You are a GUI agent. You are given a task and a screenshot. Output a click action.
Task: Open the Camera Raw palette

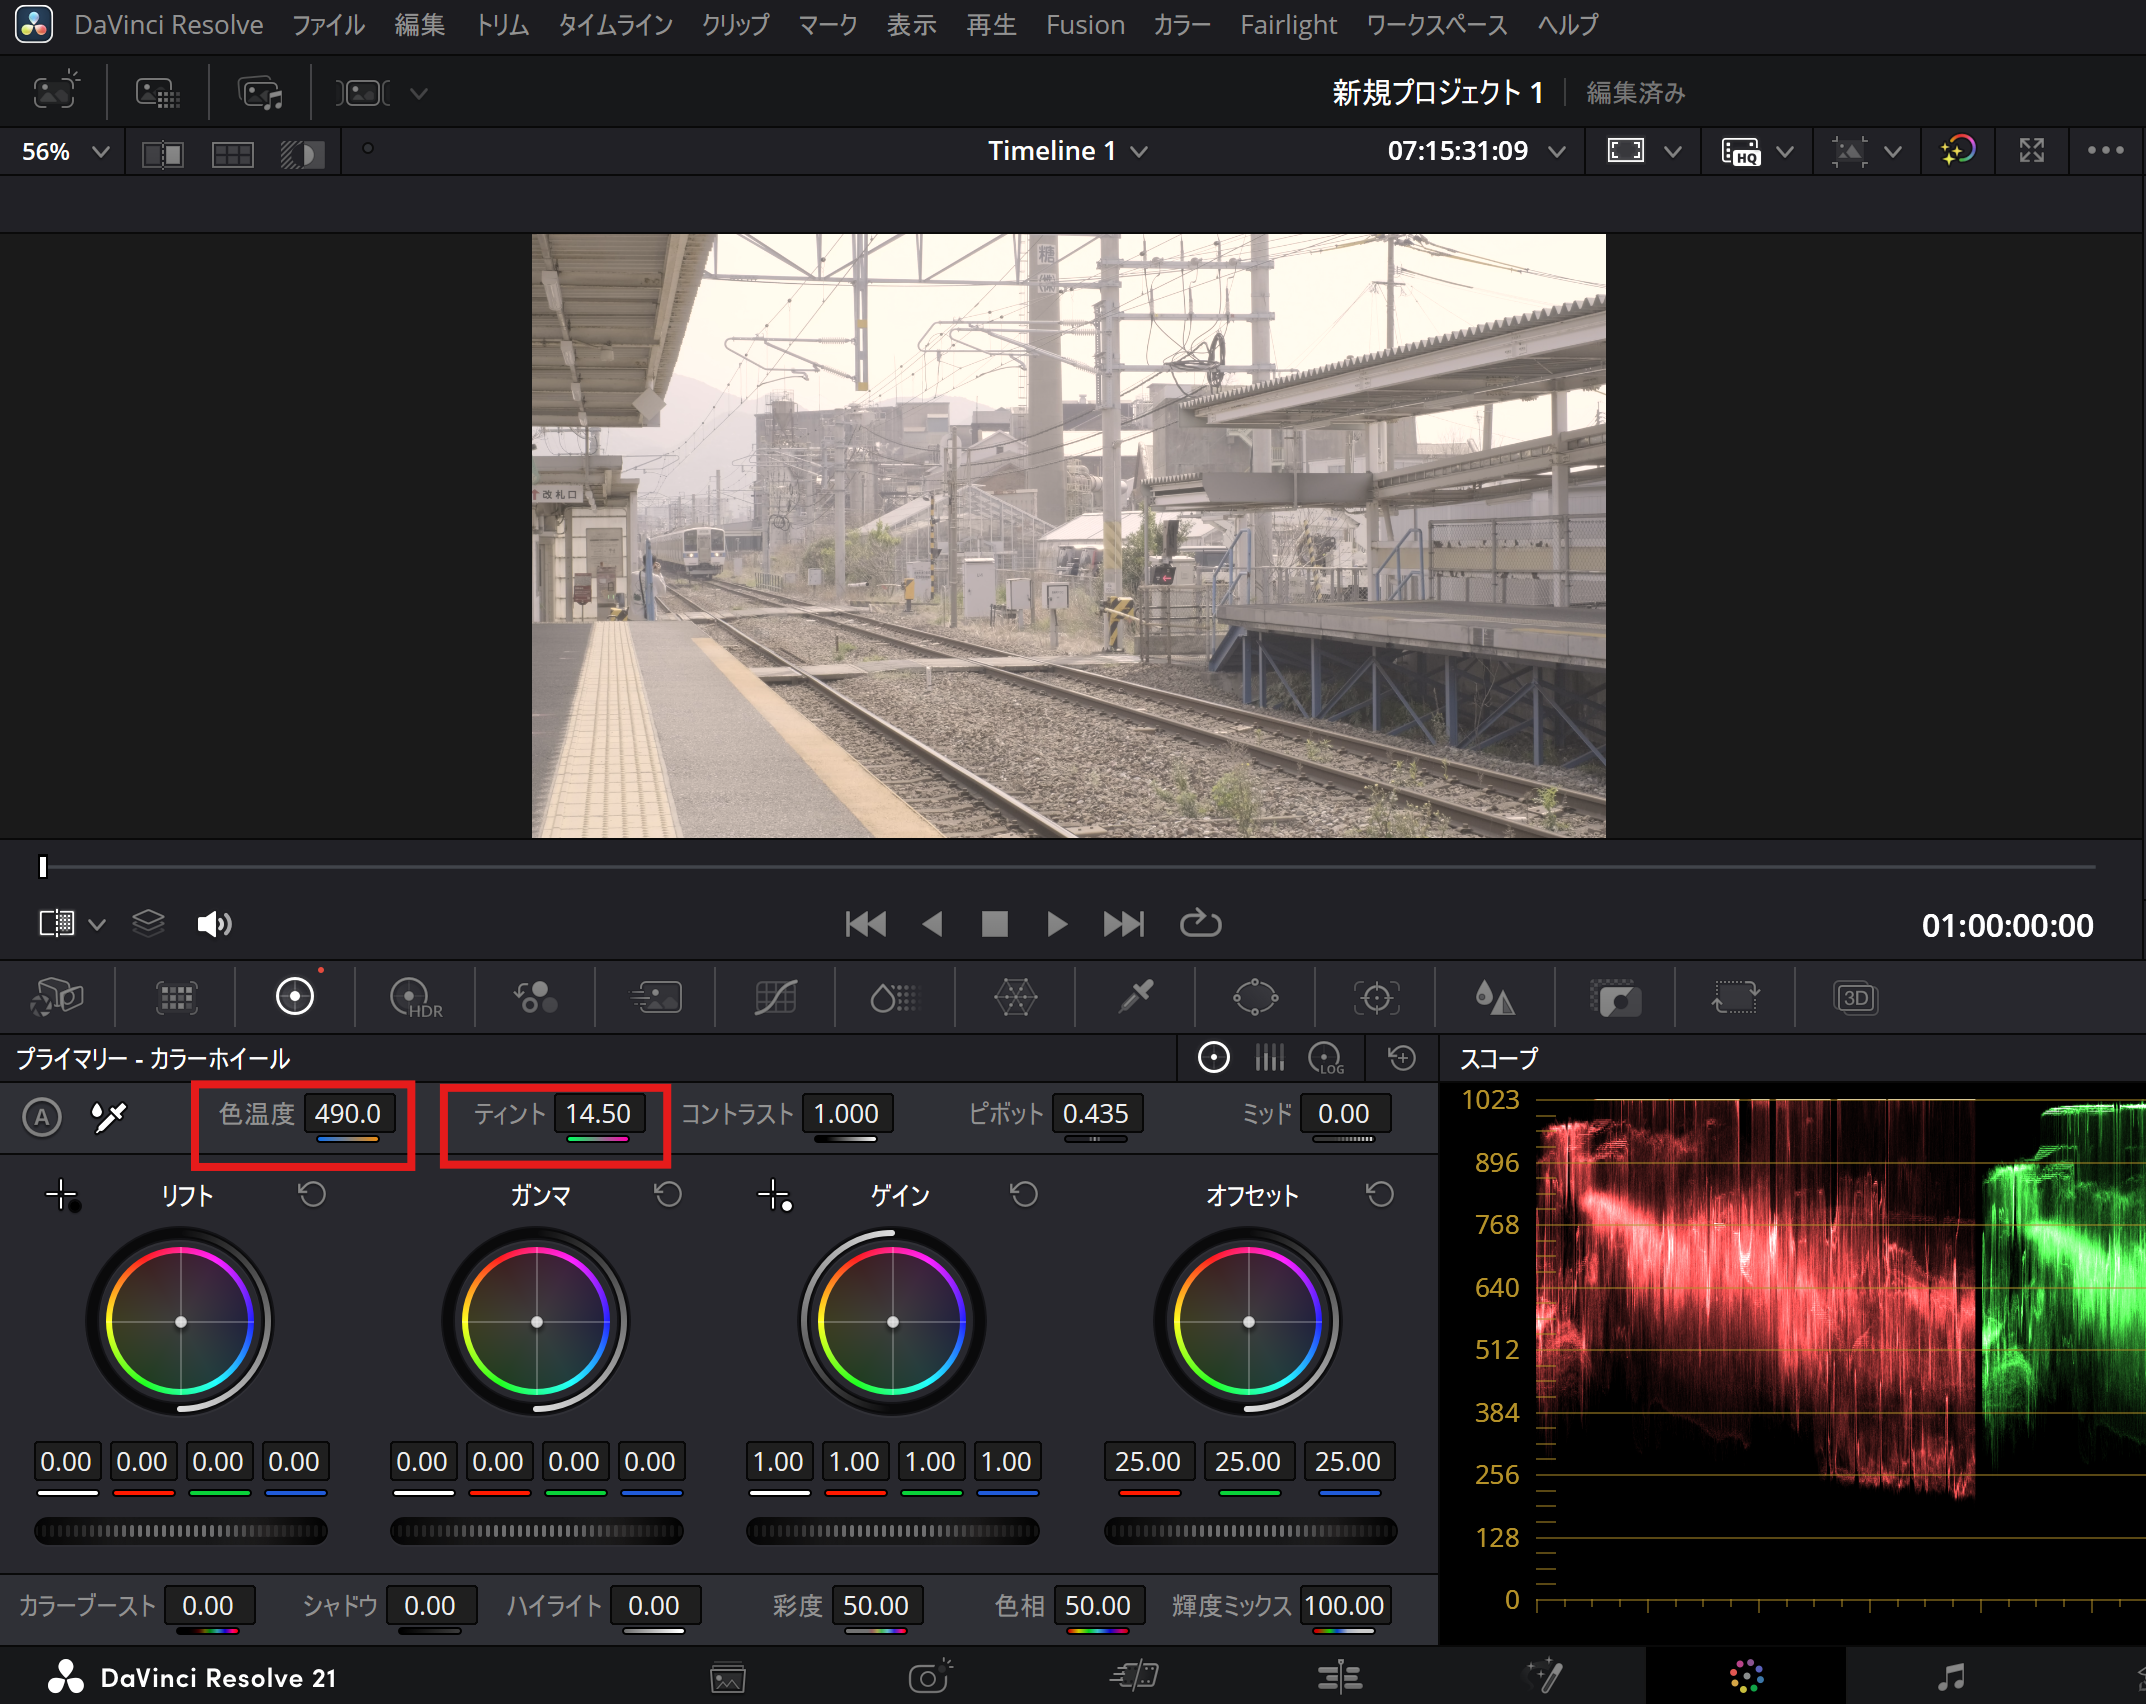click(x=57, y=998)
